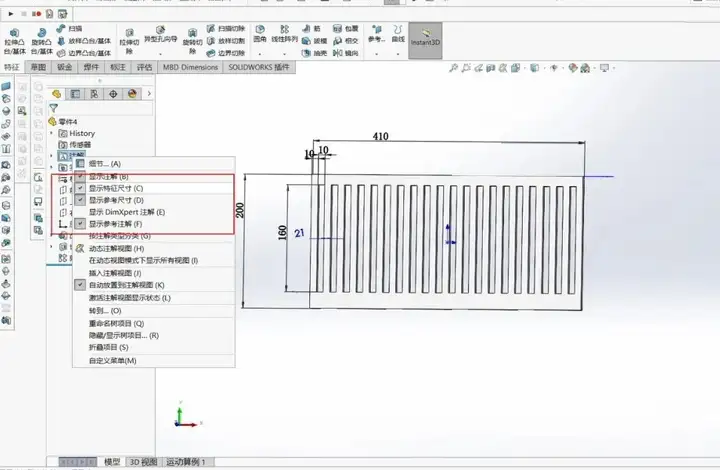
Task: Open the FeatureManager design tree tab icon
Action: click(x=57, y=93)
